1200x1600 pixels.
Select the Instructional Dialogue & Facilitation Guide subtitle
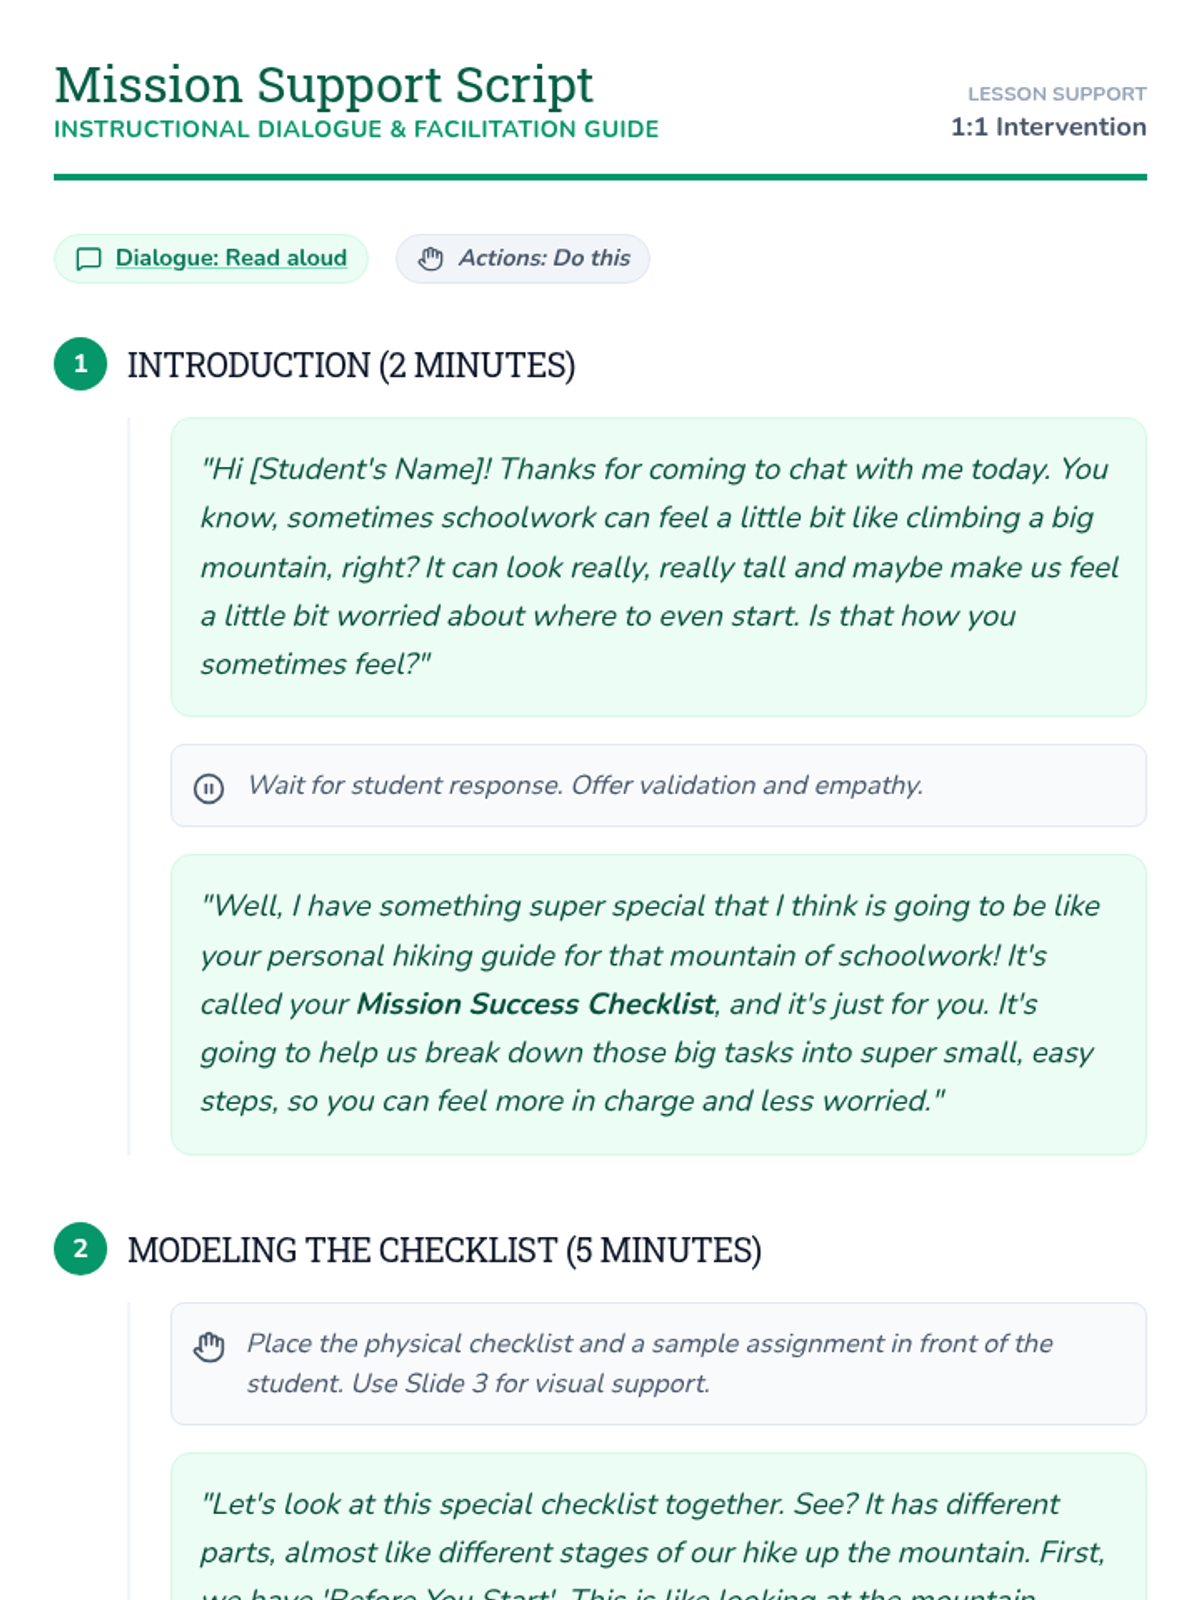[356, 129]
